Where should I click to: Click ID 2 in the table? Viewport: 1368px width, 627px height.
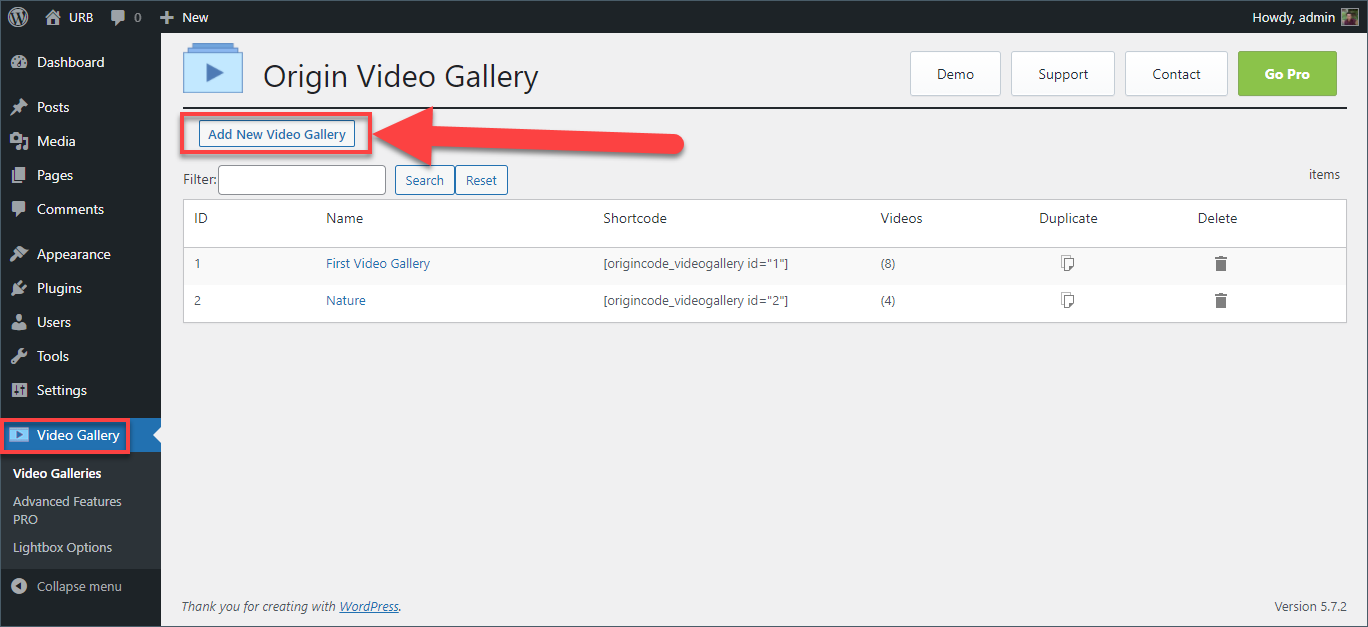point(198,300)
